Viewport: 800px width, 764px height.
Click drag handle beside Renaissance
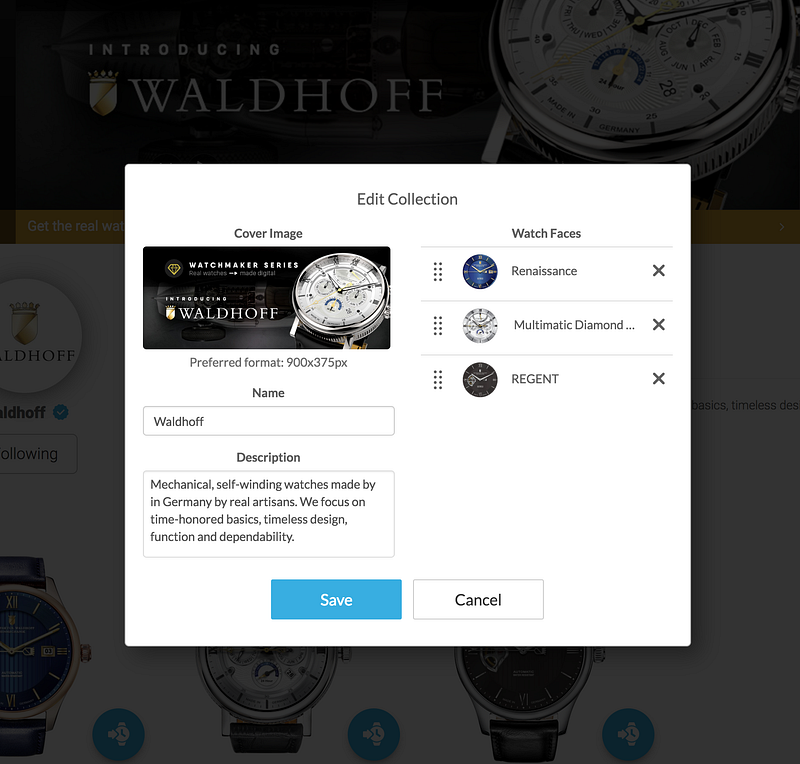[438, 272]
